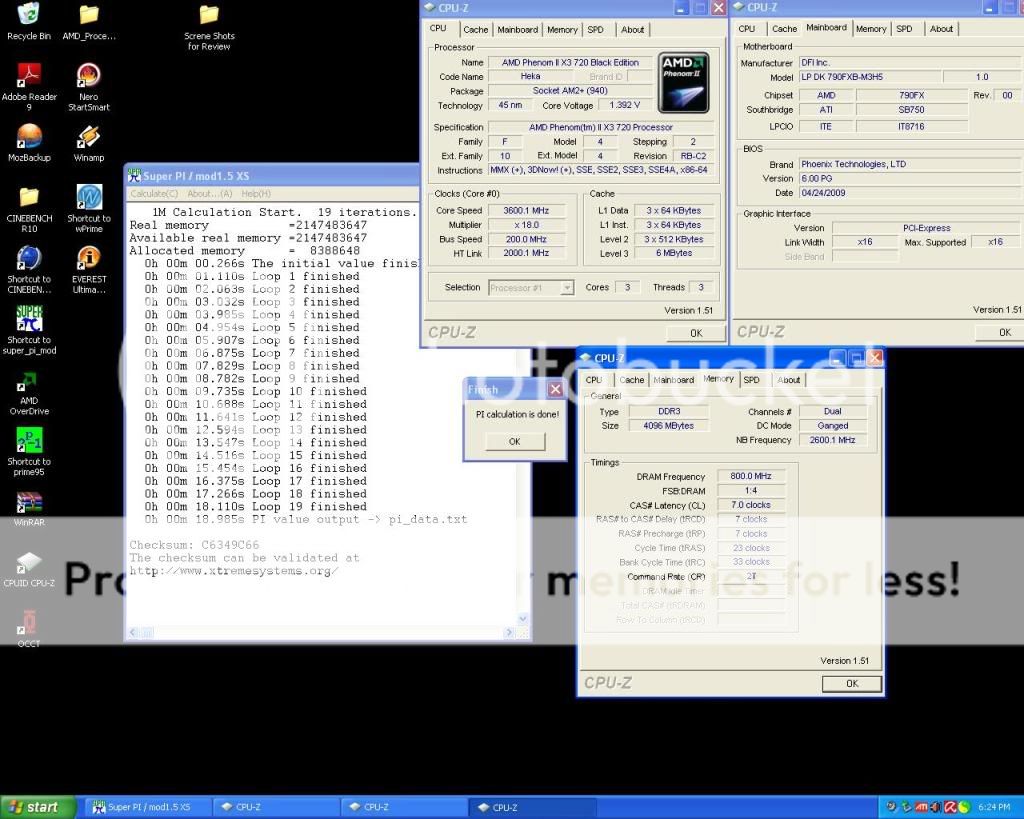
Task: Click DRAM Frequency value 800.0 MHz
Action: click(750, 476)
